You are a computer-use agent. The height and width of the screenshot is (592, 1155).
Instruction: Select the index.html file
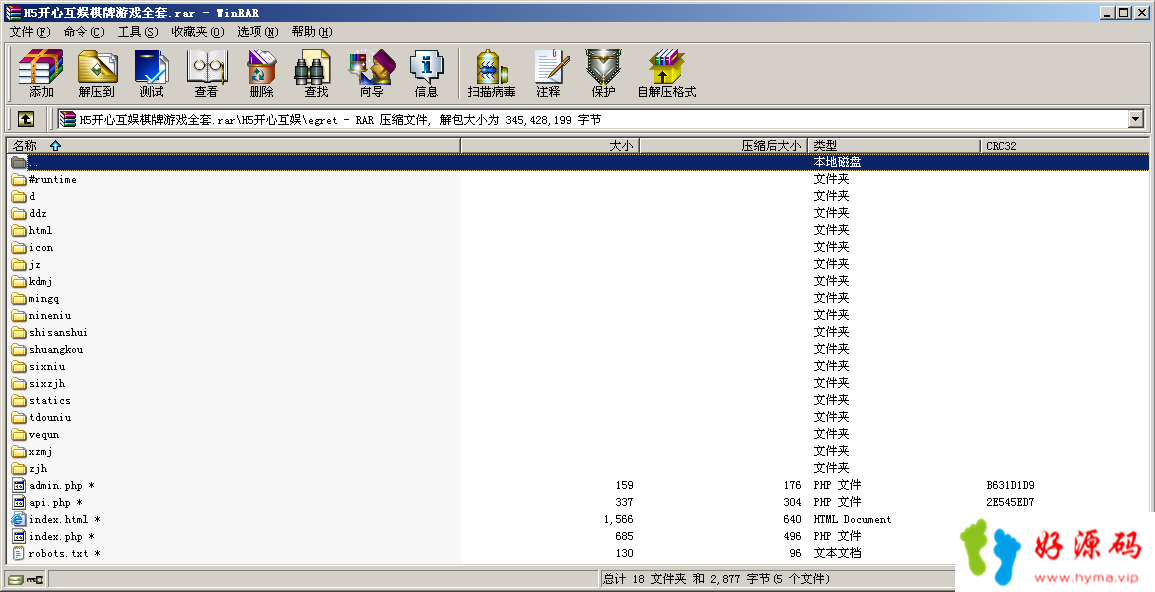[58, 519]
